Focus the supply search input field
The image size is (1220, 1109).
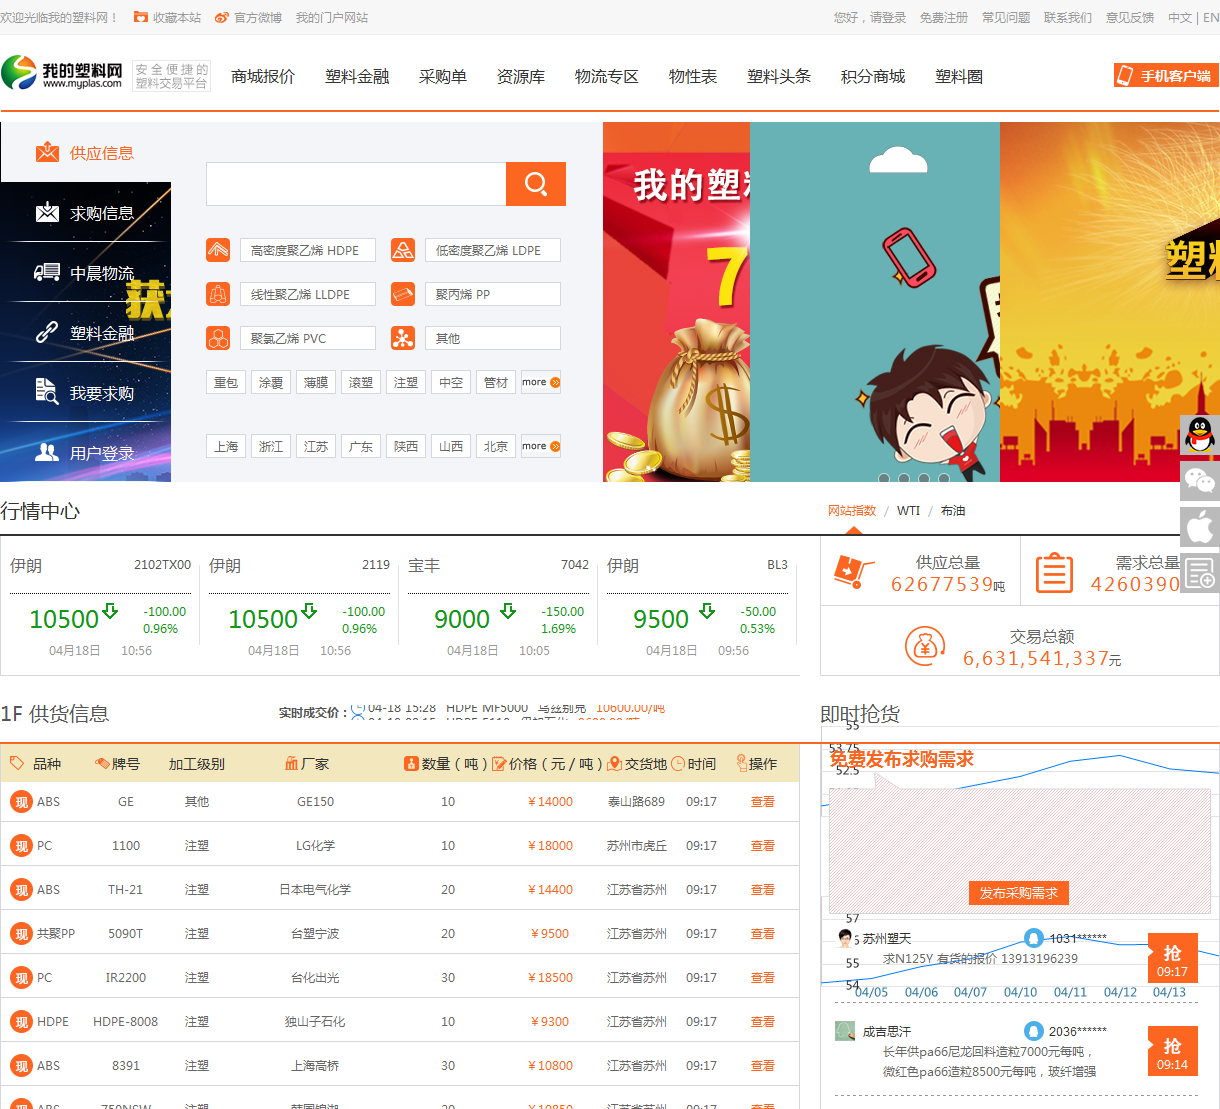356,184
